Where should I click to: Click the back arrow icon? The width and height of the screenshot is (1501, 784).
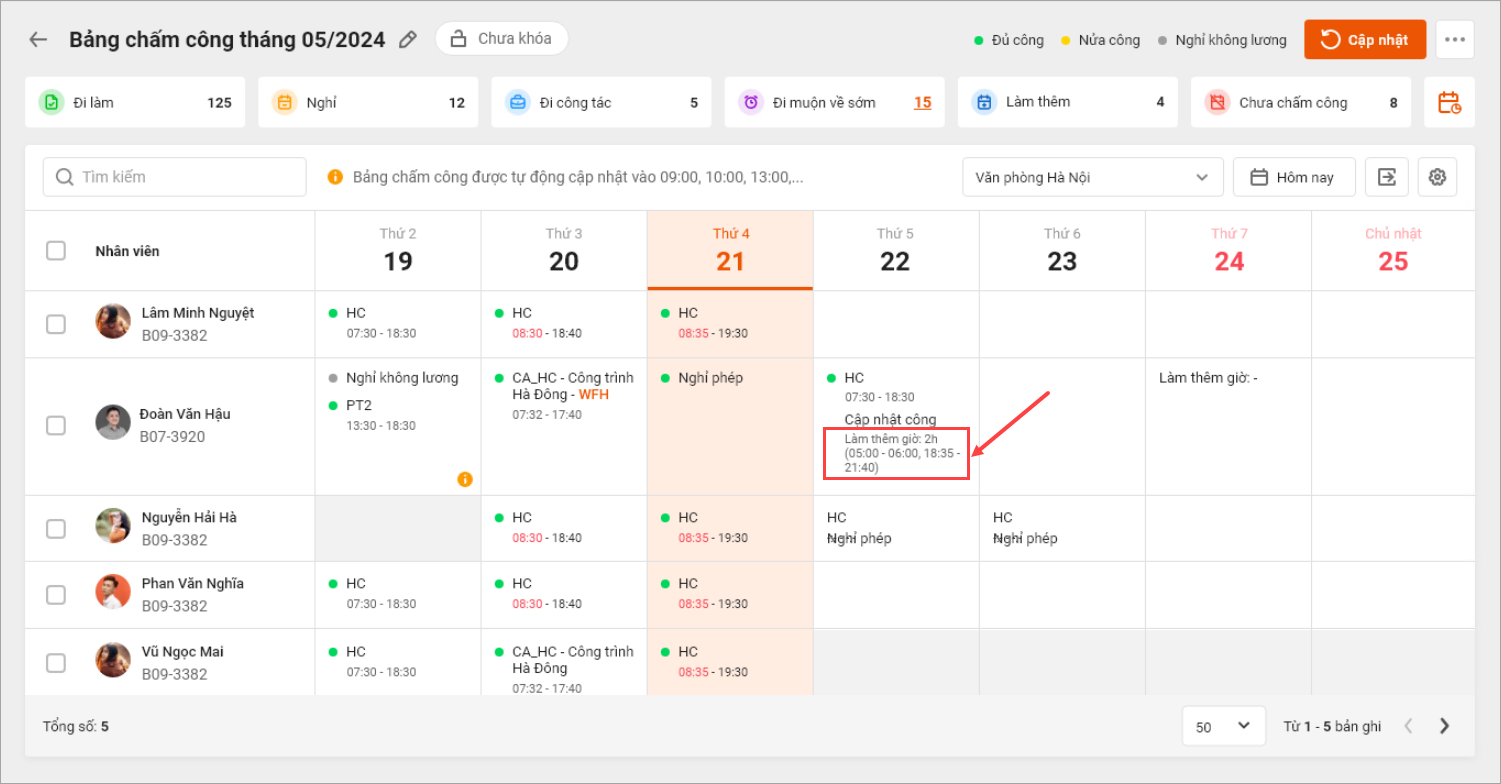[x=38, y=39]
